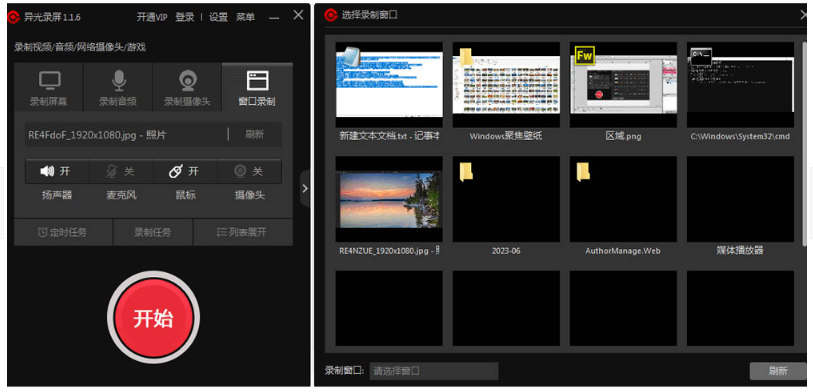
Task: Open the 菜单 menu
Action: coord(245,17)
